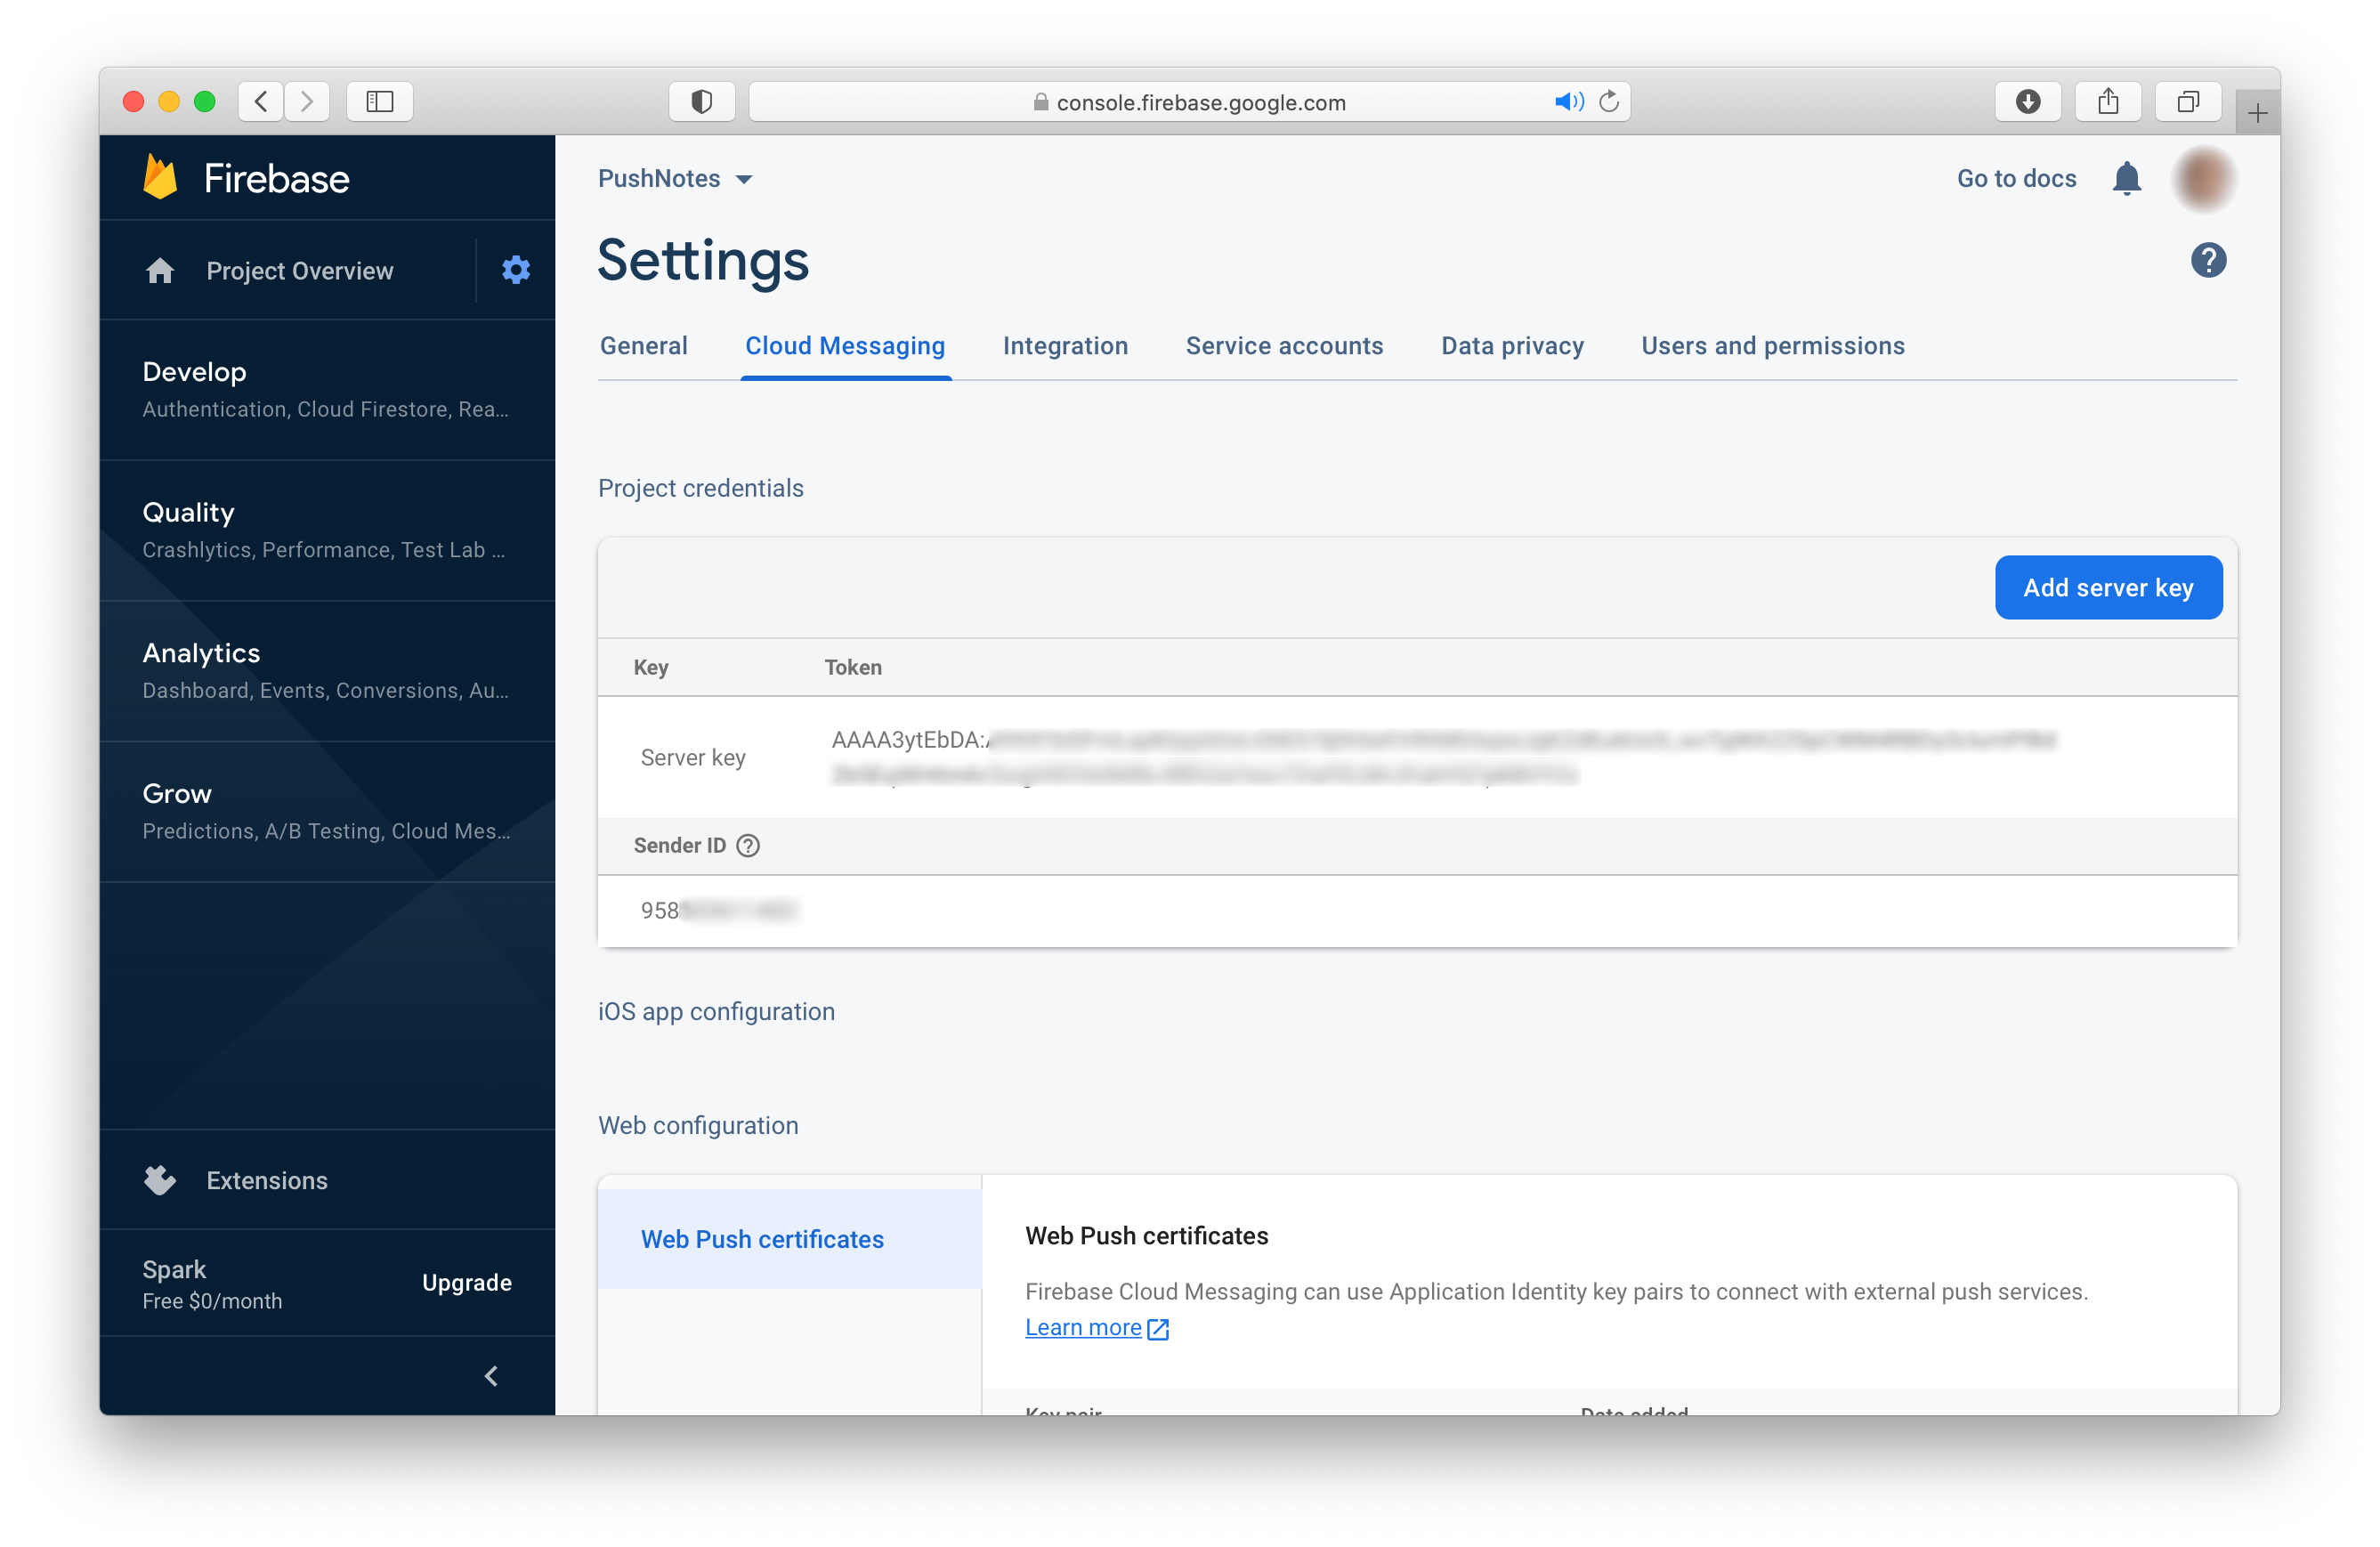Screen dimensions: 2380x1547
Task: Open notifications bell icon
Action: [x=2126, y=179]
